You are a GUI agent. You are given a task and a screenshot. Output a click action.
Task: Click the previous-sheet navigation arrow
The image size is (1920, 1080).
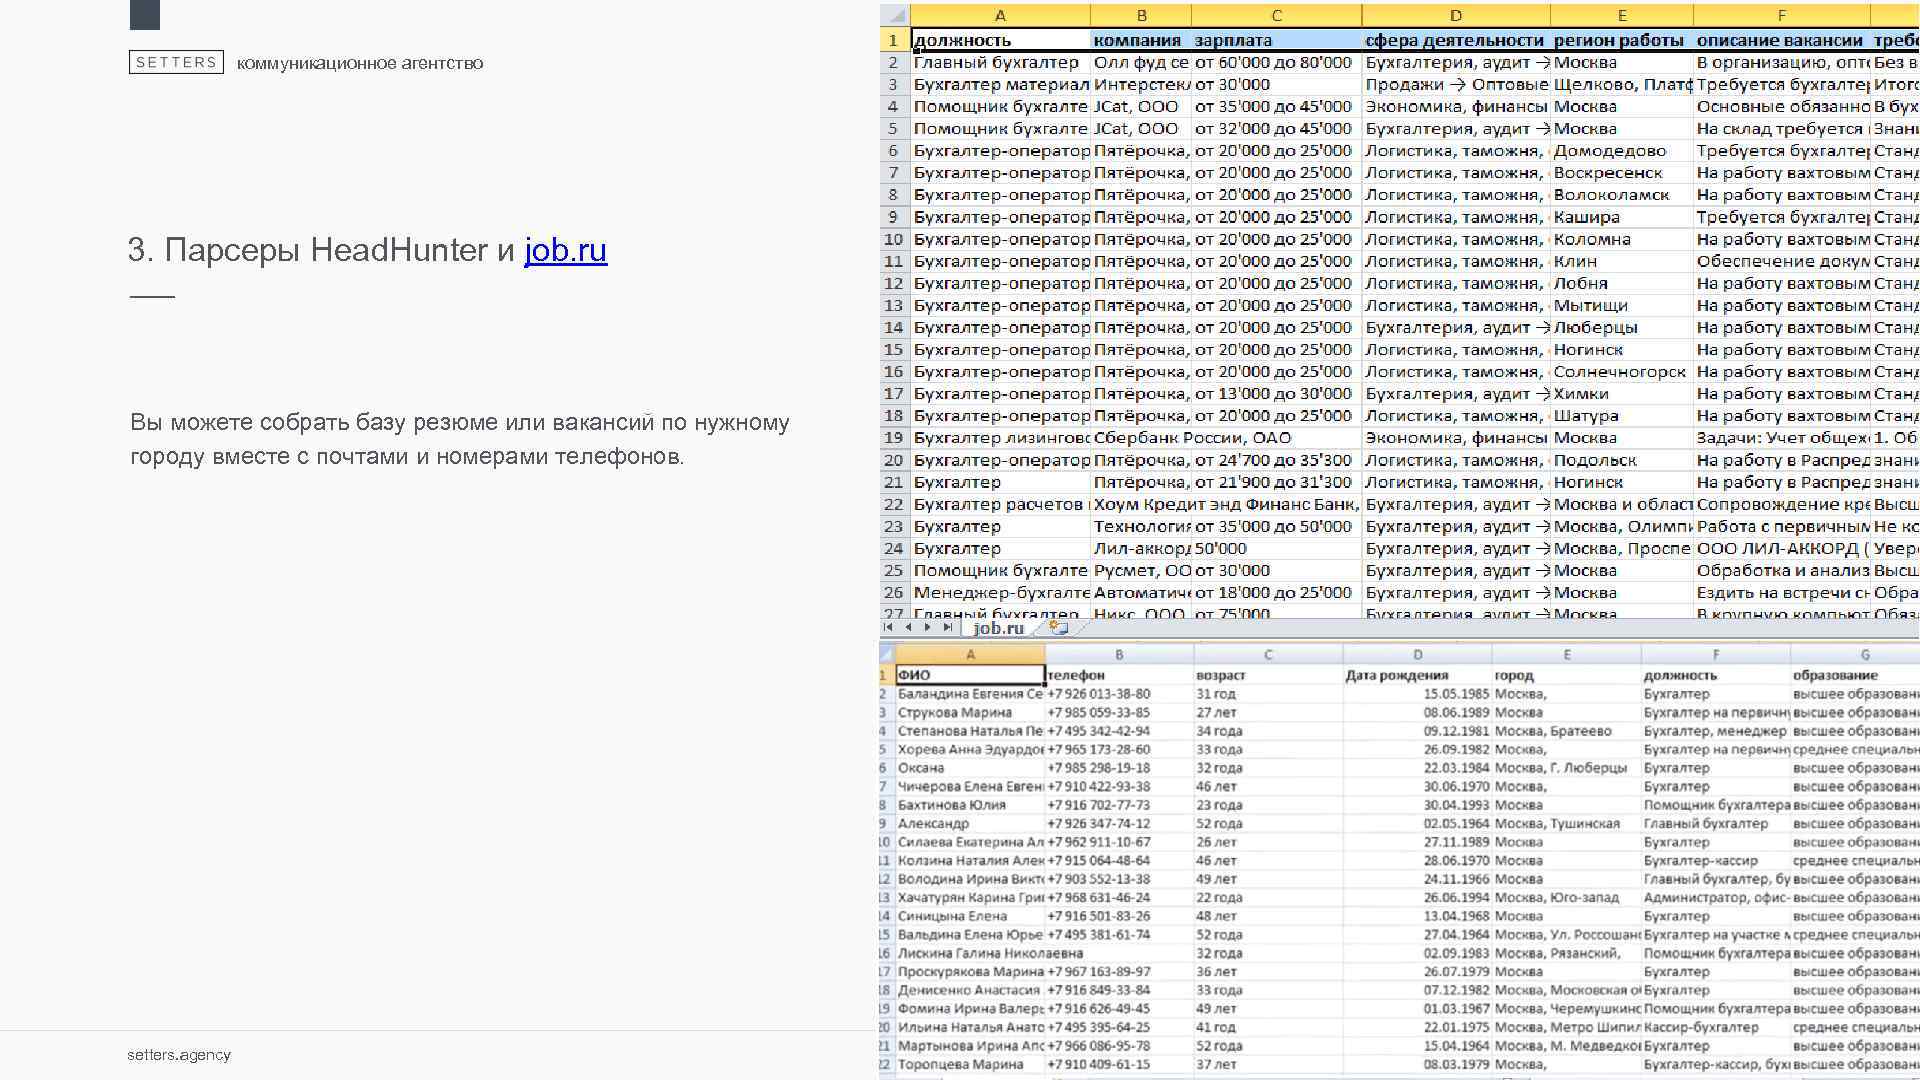908,627
